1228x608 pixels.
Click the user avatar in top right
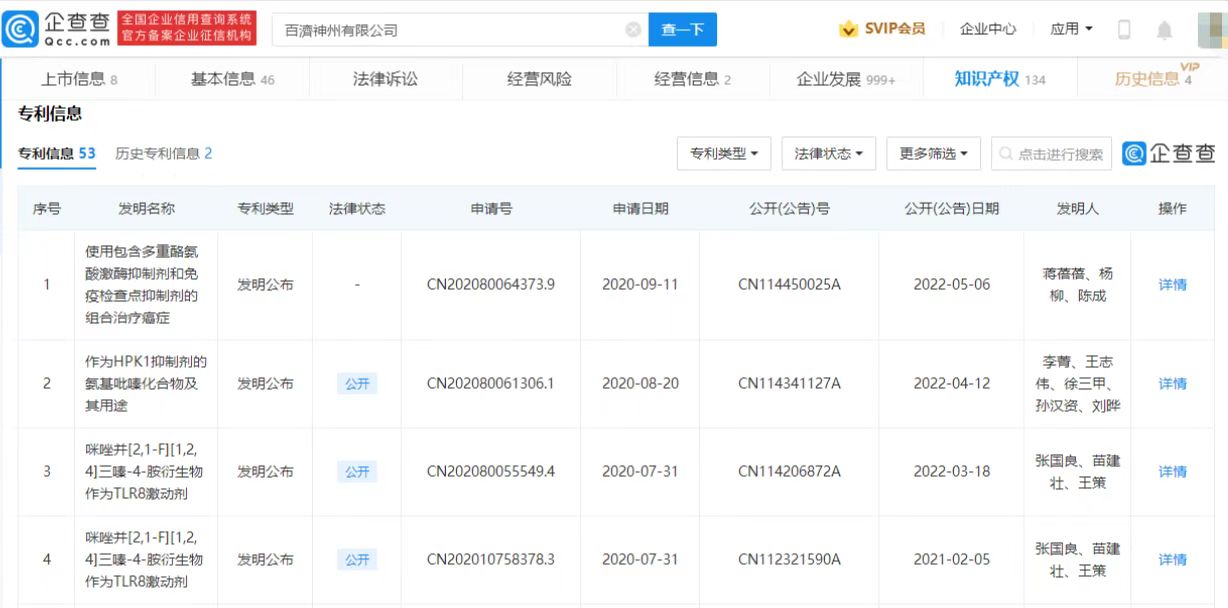[x=1211, y=30]
